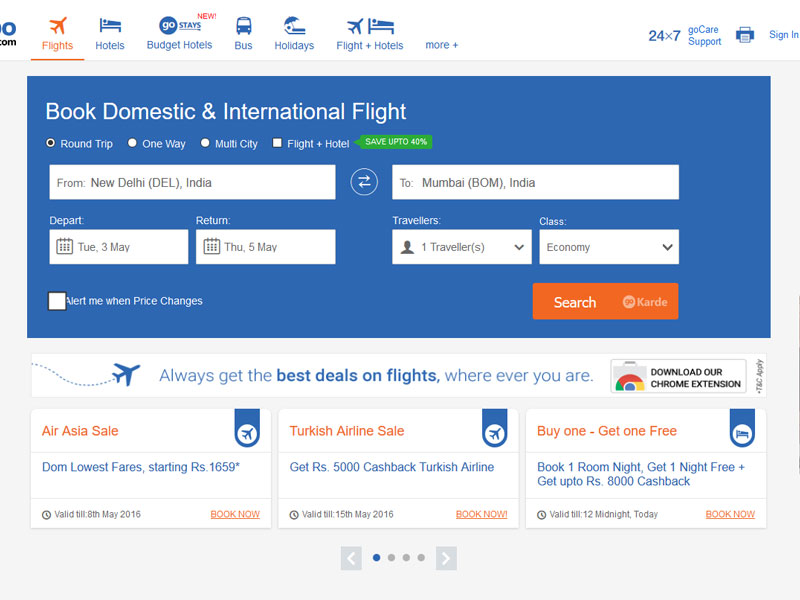Open the Class Economy dropdown

click(608, 247)
